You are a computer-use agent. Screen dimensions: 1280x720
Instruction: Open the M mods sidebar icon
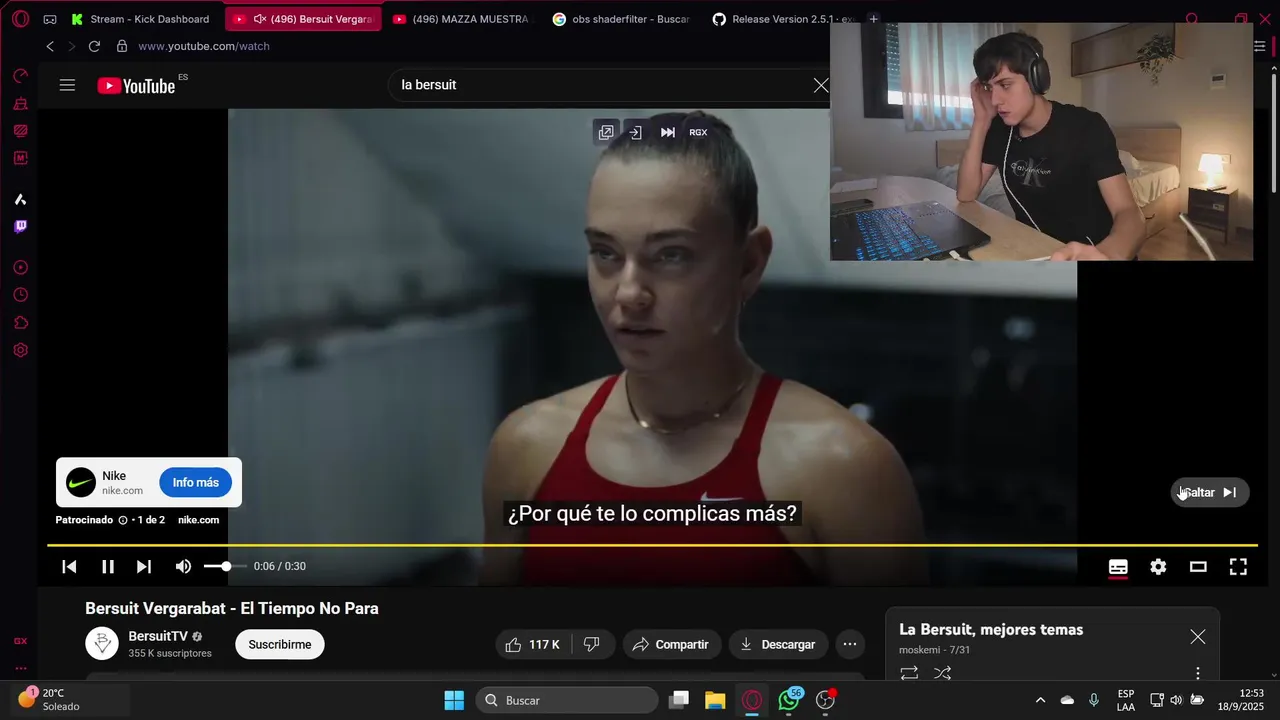20,158
